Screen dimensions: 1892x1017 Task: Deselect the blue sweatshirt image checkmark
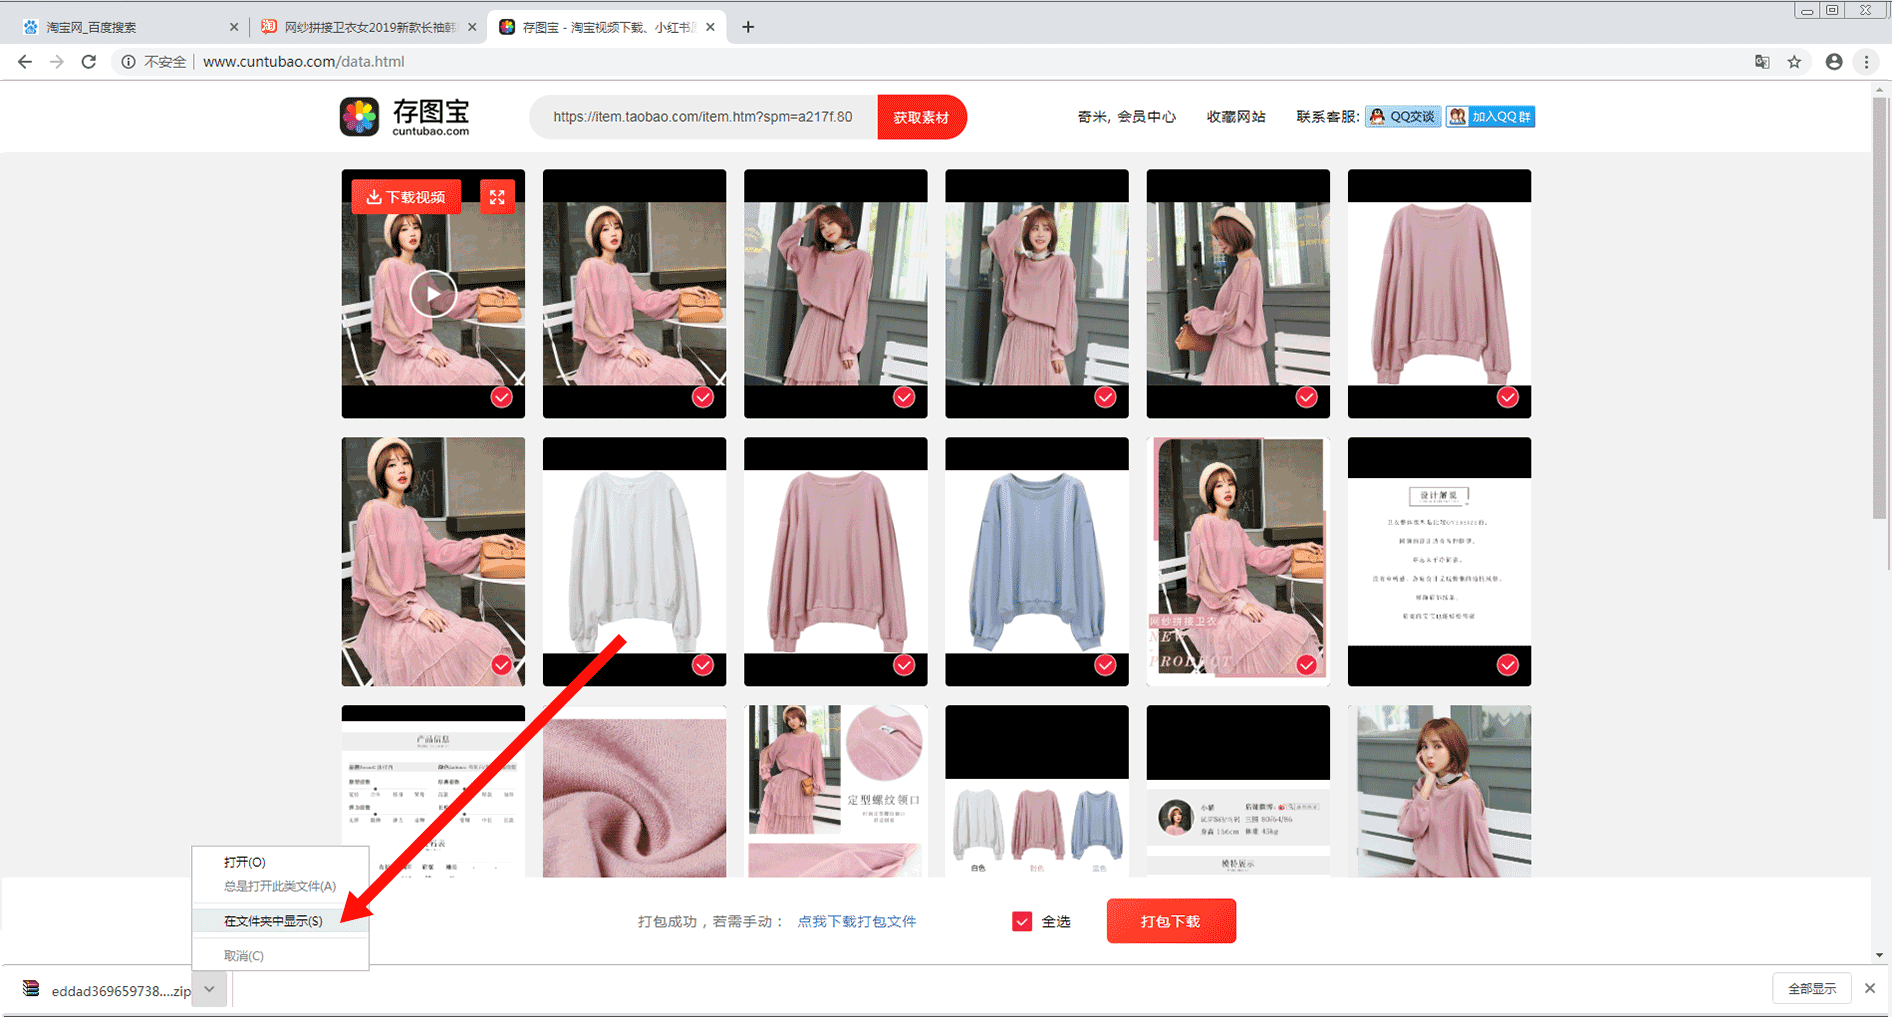point(1105,665)
